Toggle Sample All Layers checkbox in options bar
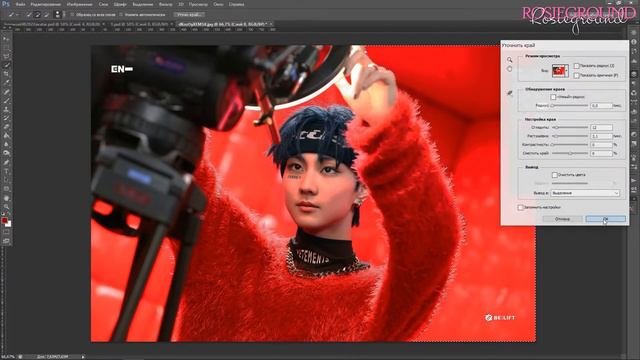Viewport: 640px width, 360px height. tap(72, 14)
